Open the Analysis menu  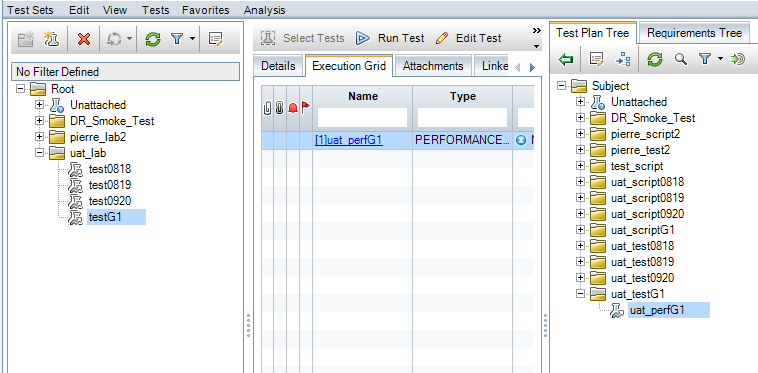pos(264,10)
